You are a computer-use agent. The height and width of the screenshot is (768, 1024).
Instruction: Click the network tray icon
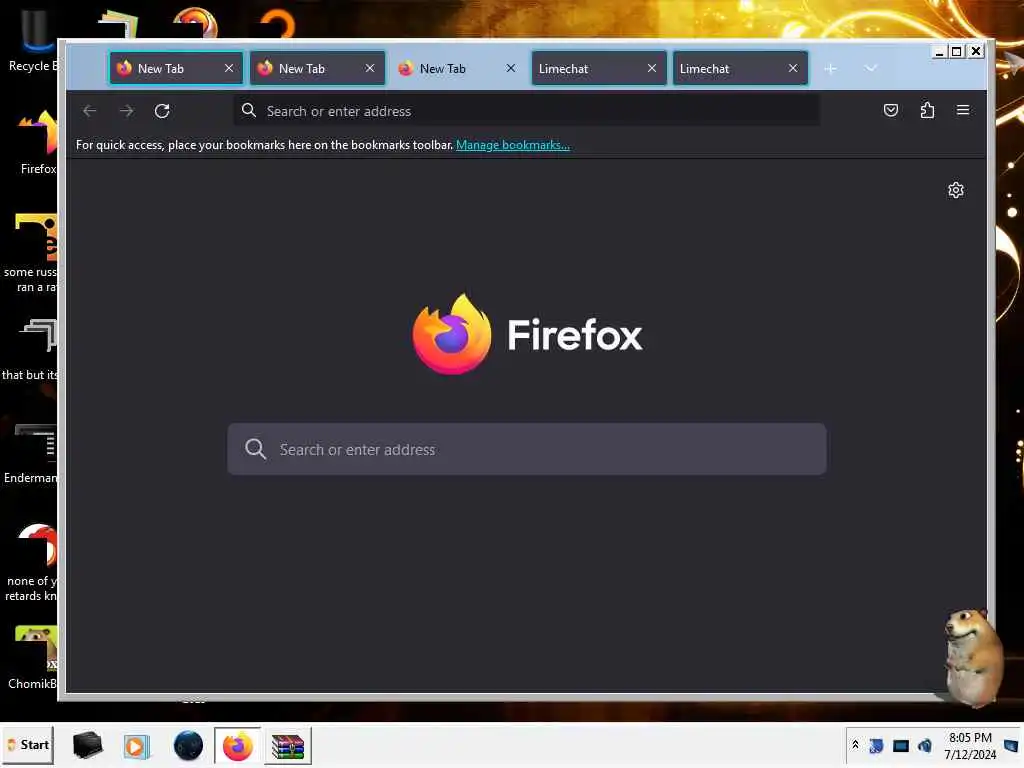pos(876,745)
